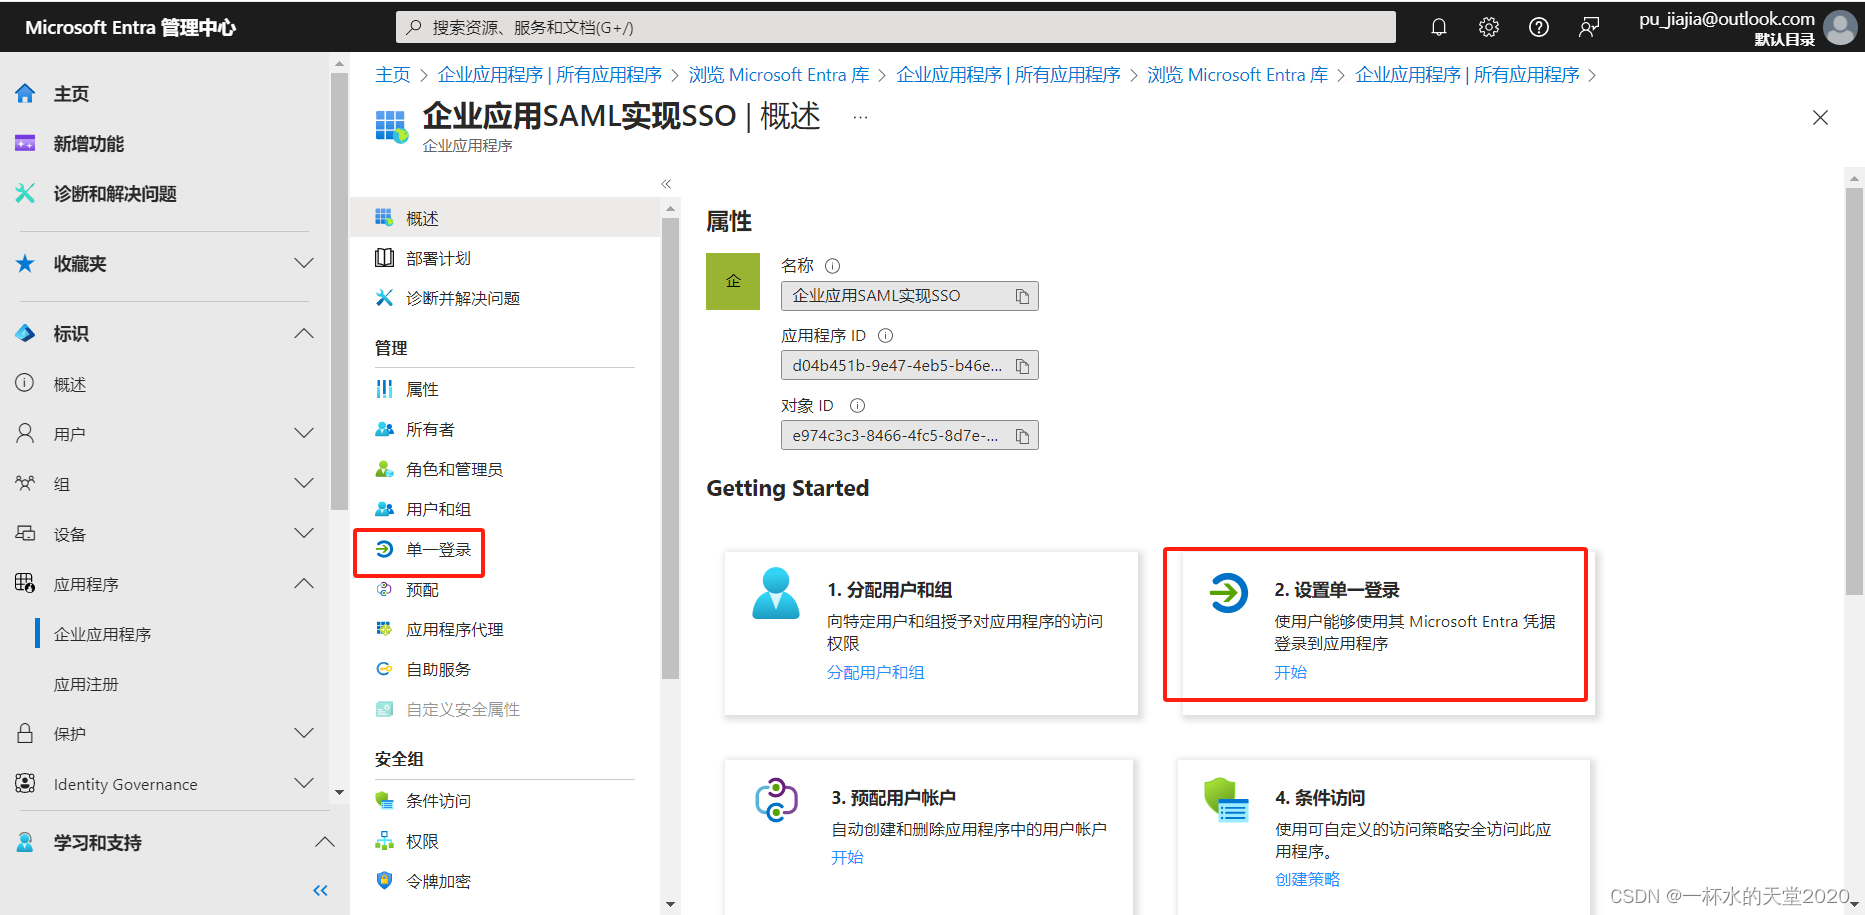Open the help question mark icon

point(1538,27)
